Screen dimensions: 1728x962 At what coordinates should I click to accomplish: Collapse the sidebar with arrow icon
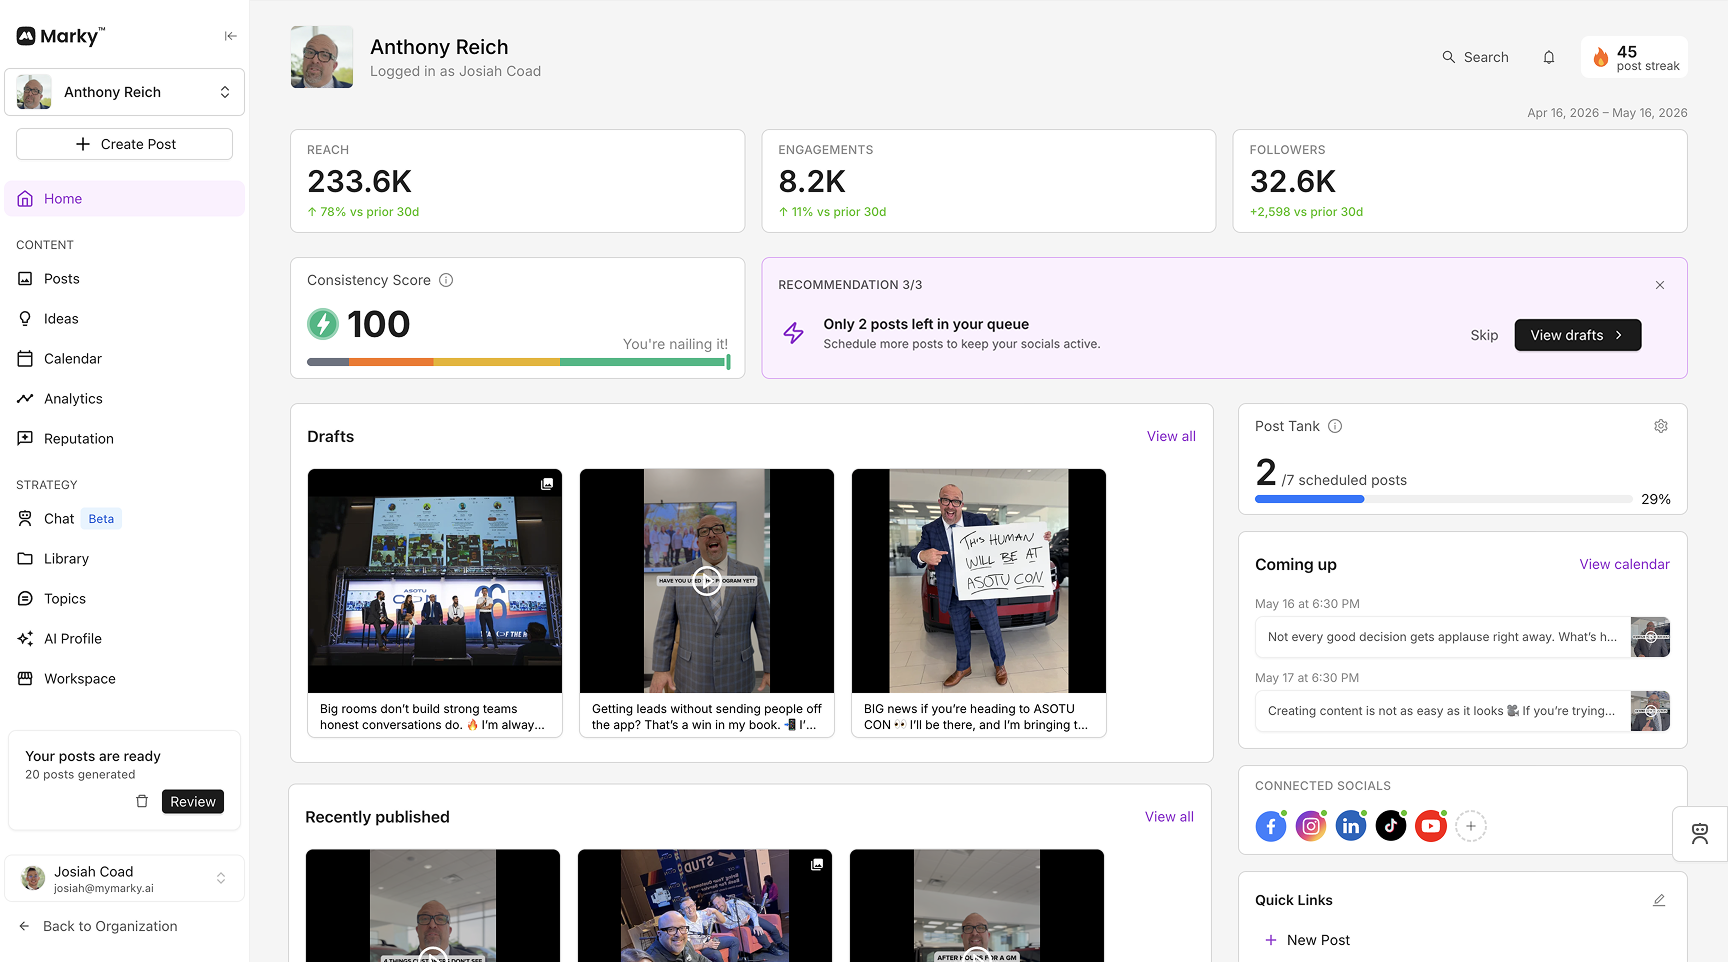tap(230, 36)
